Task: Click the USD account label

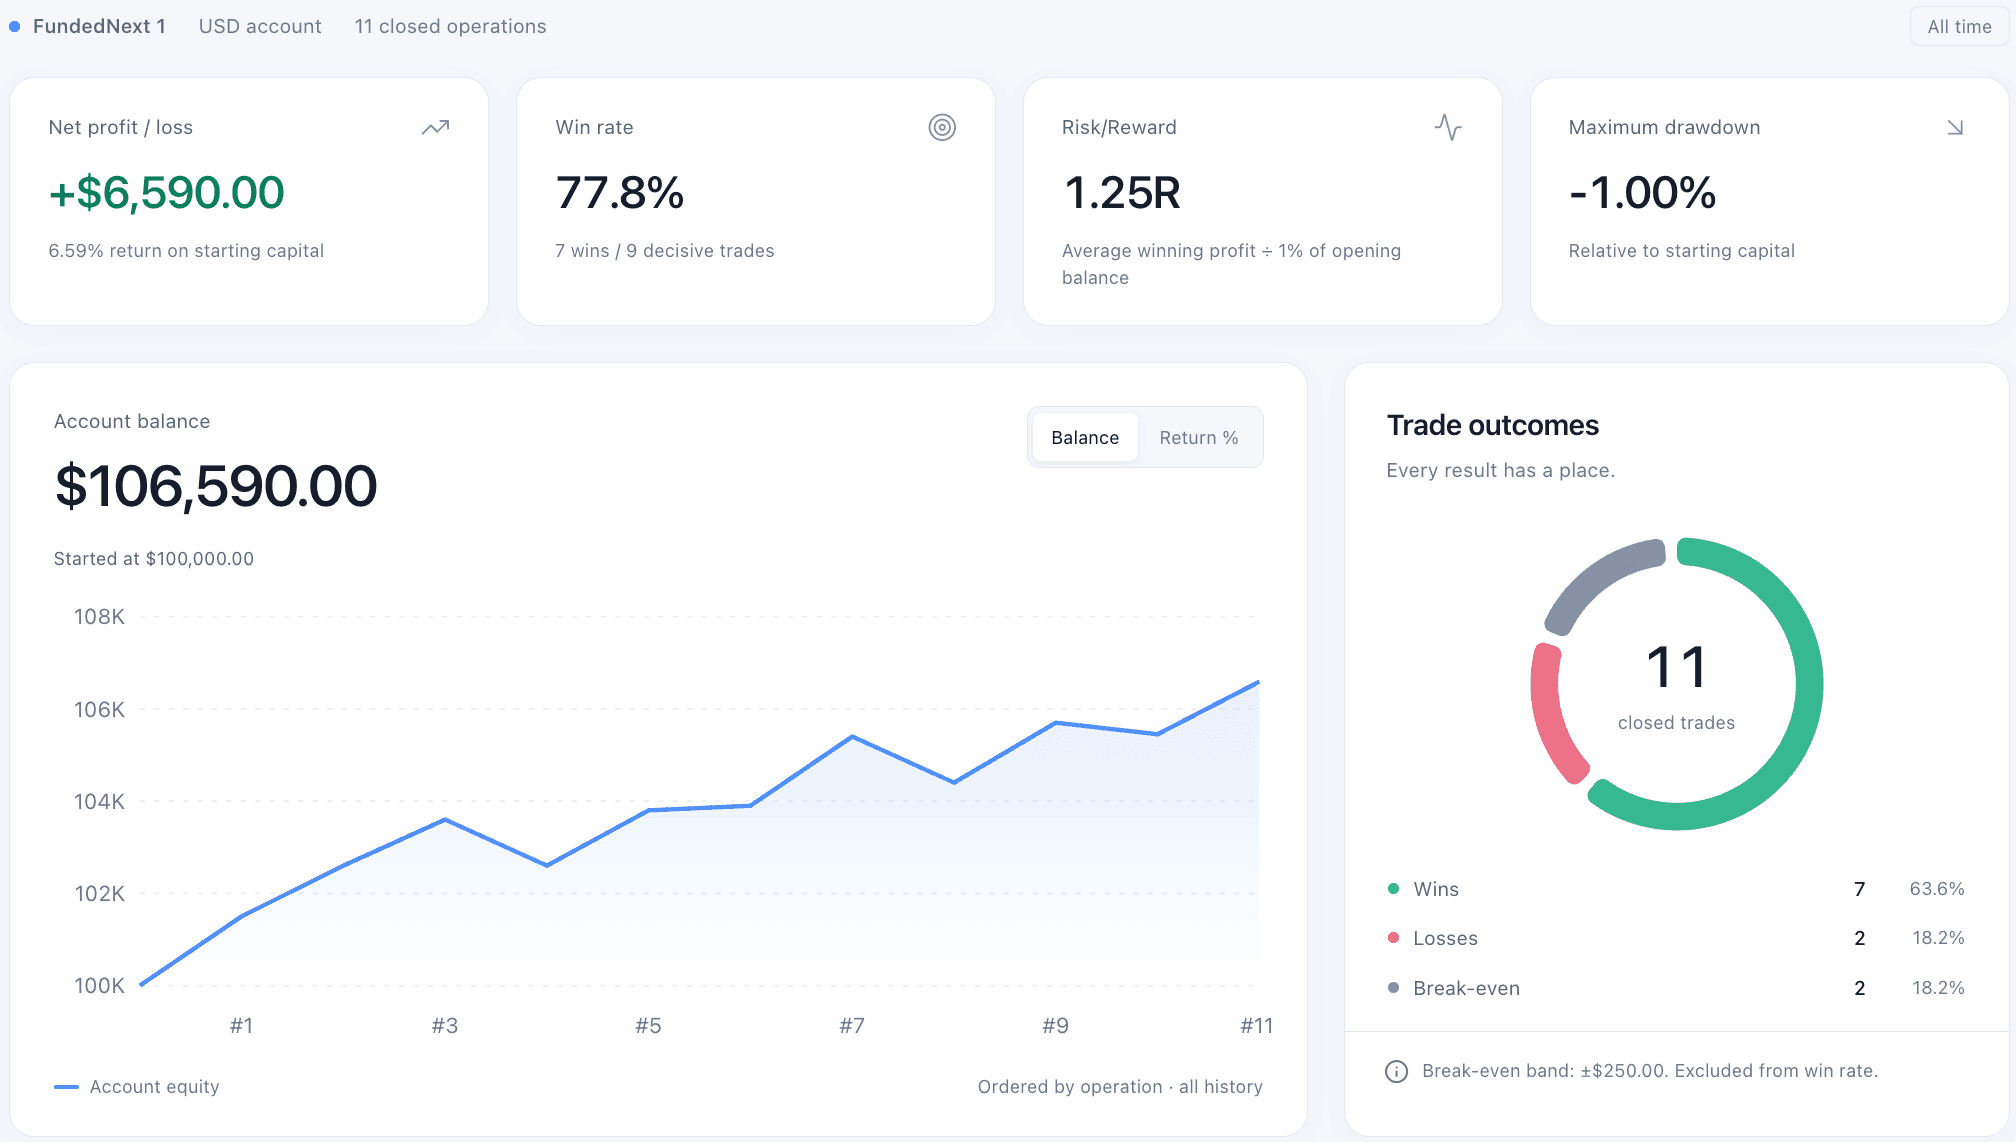Action: 260,27
